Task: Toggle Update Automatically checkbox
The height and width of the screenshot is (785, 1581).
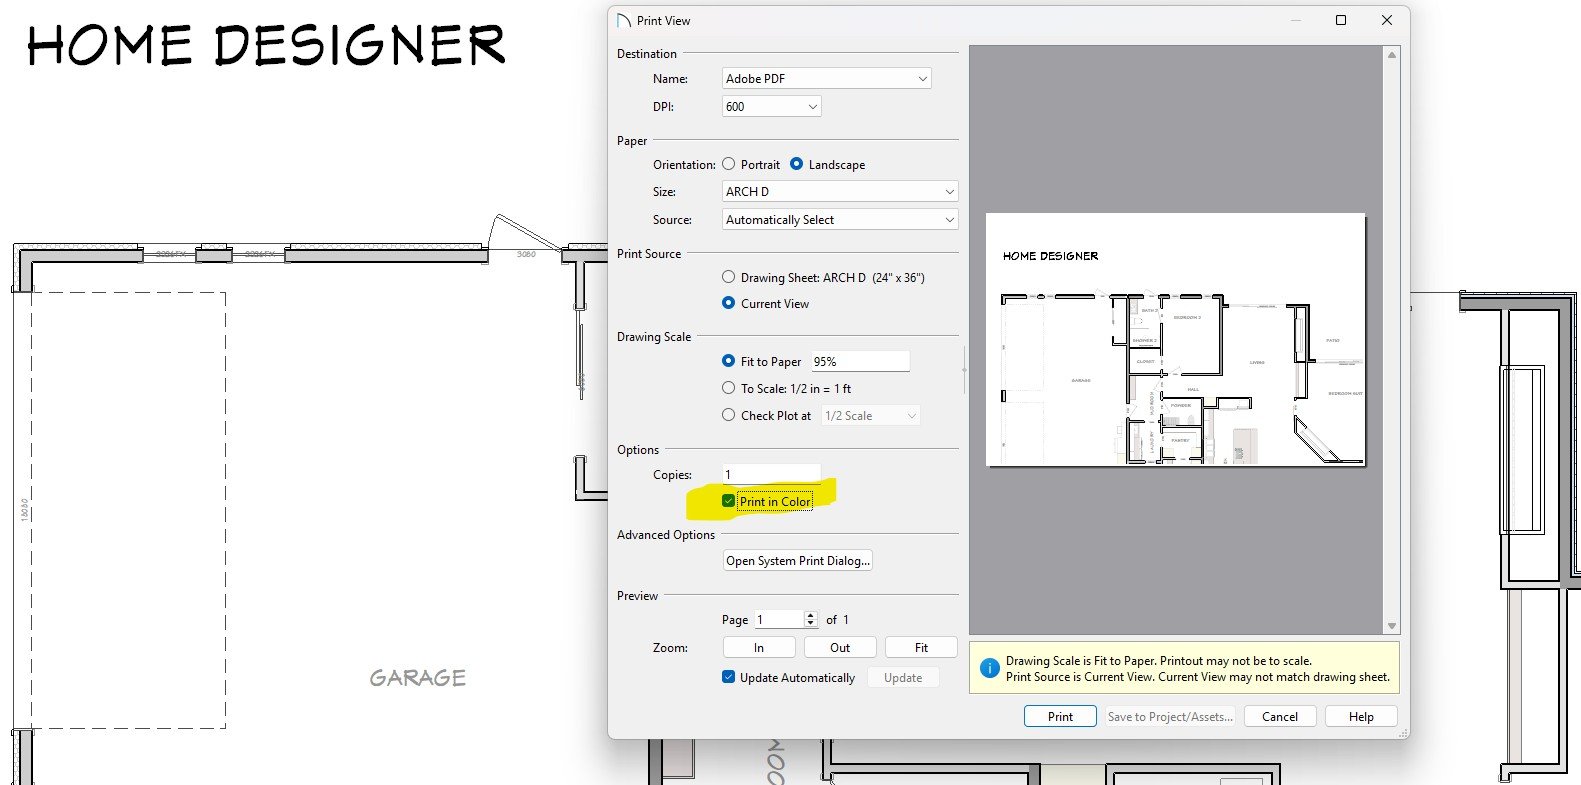Action: coord(729,677)
